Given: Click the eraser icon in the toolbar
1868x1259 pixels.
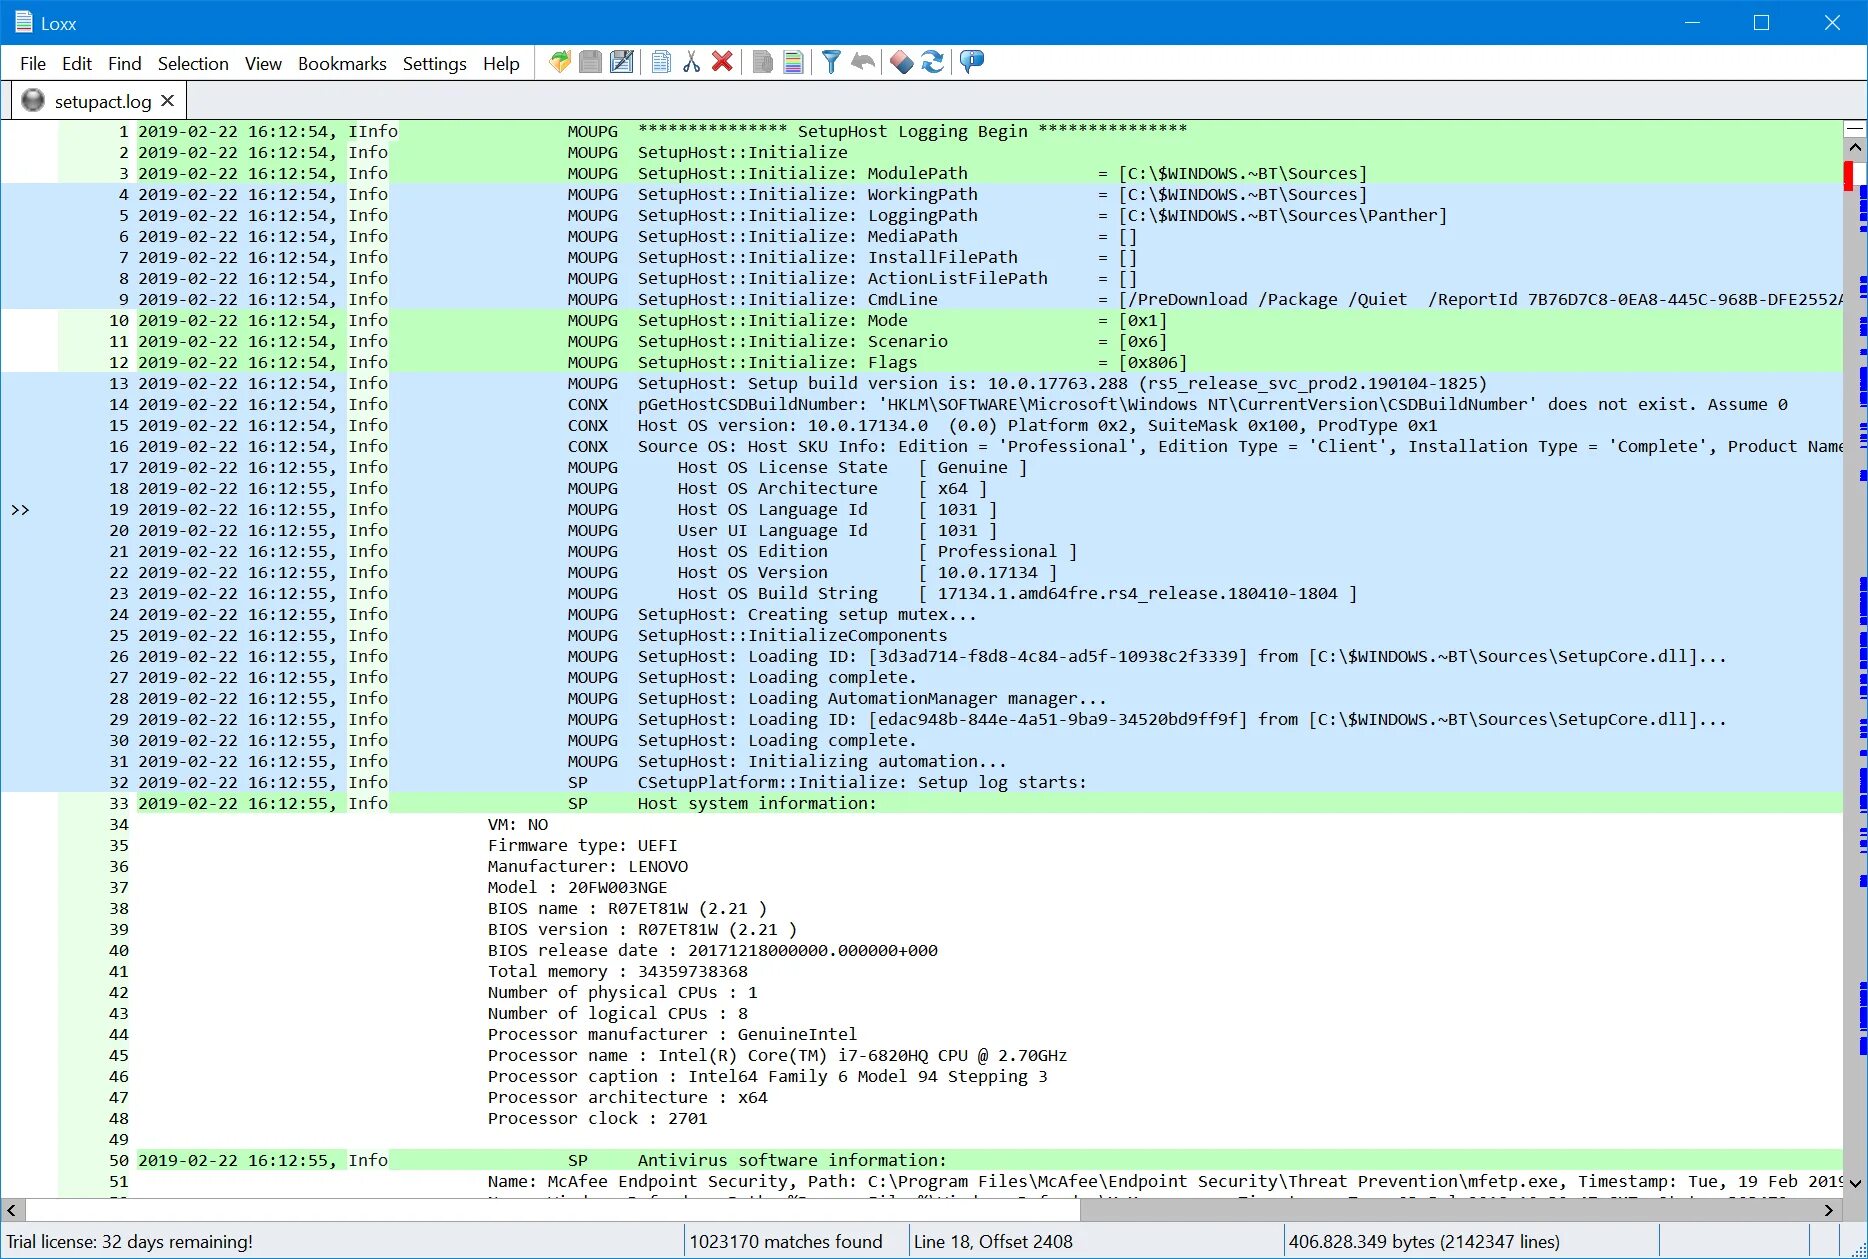Looking at the screenshot, I should 901,62.
